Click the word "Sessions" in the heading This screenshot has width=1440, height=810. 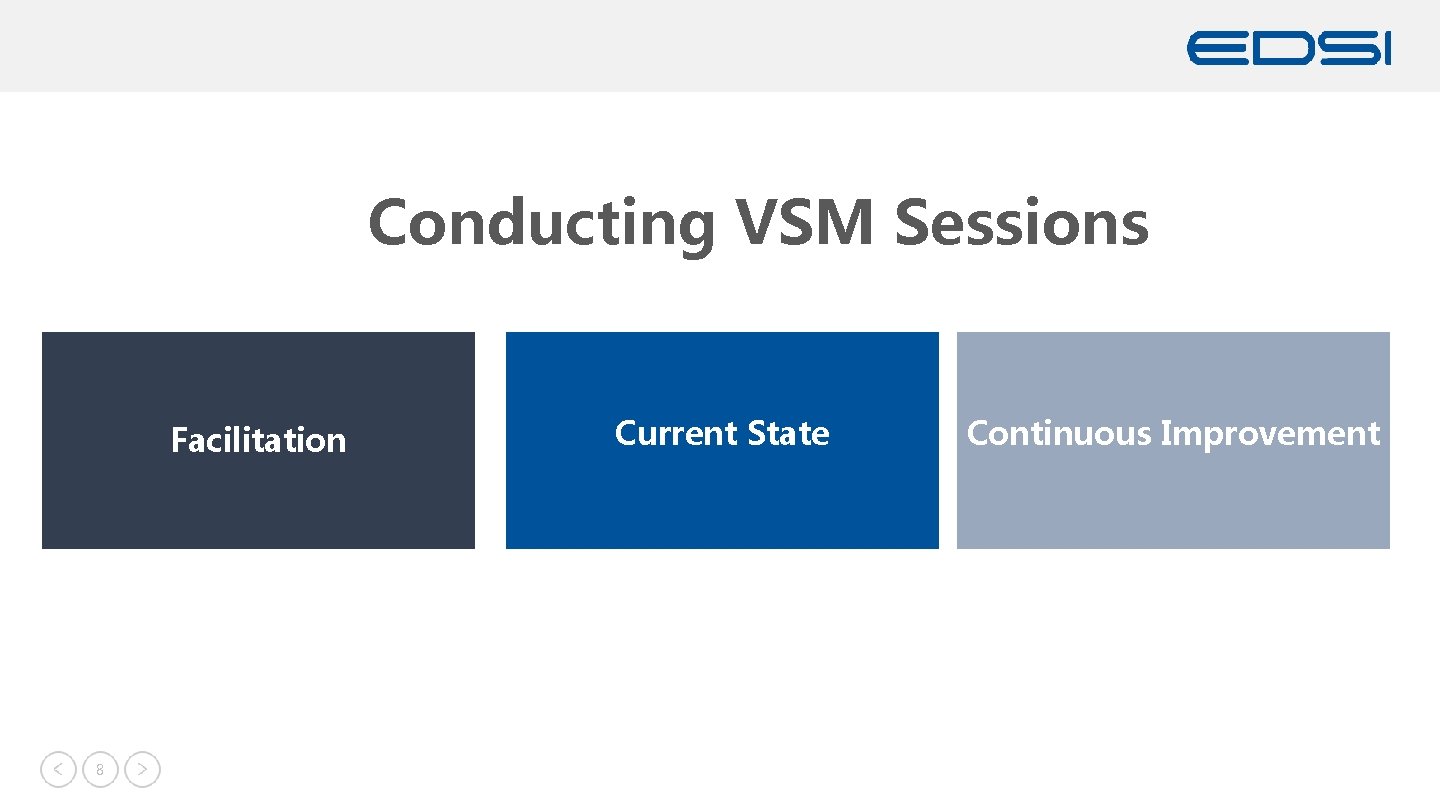coord(1021,222)
